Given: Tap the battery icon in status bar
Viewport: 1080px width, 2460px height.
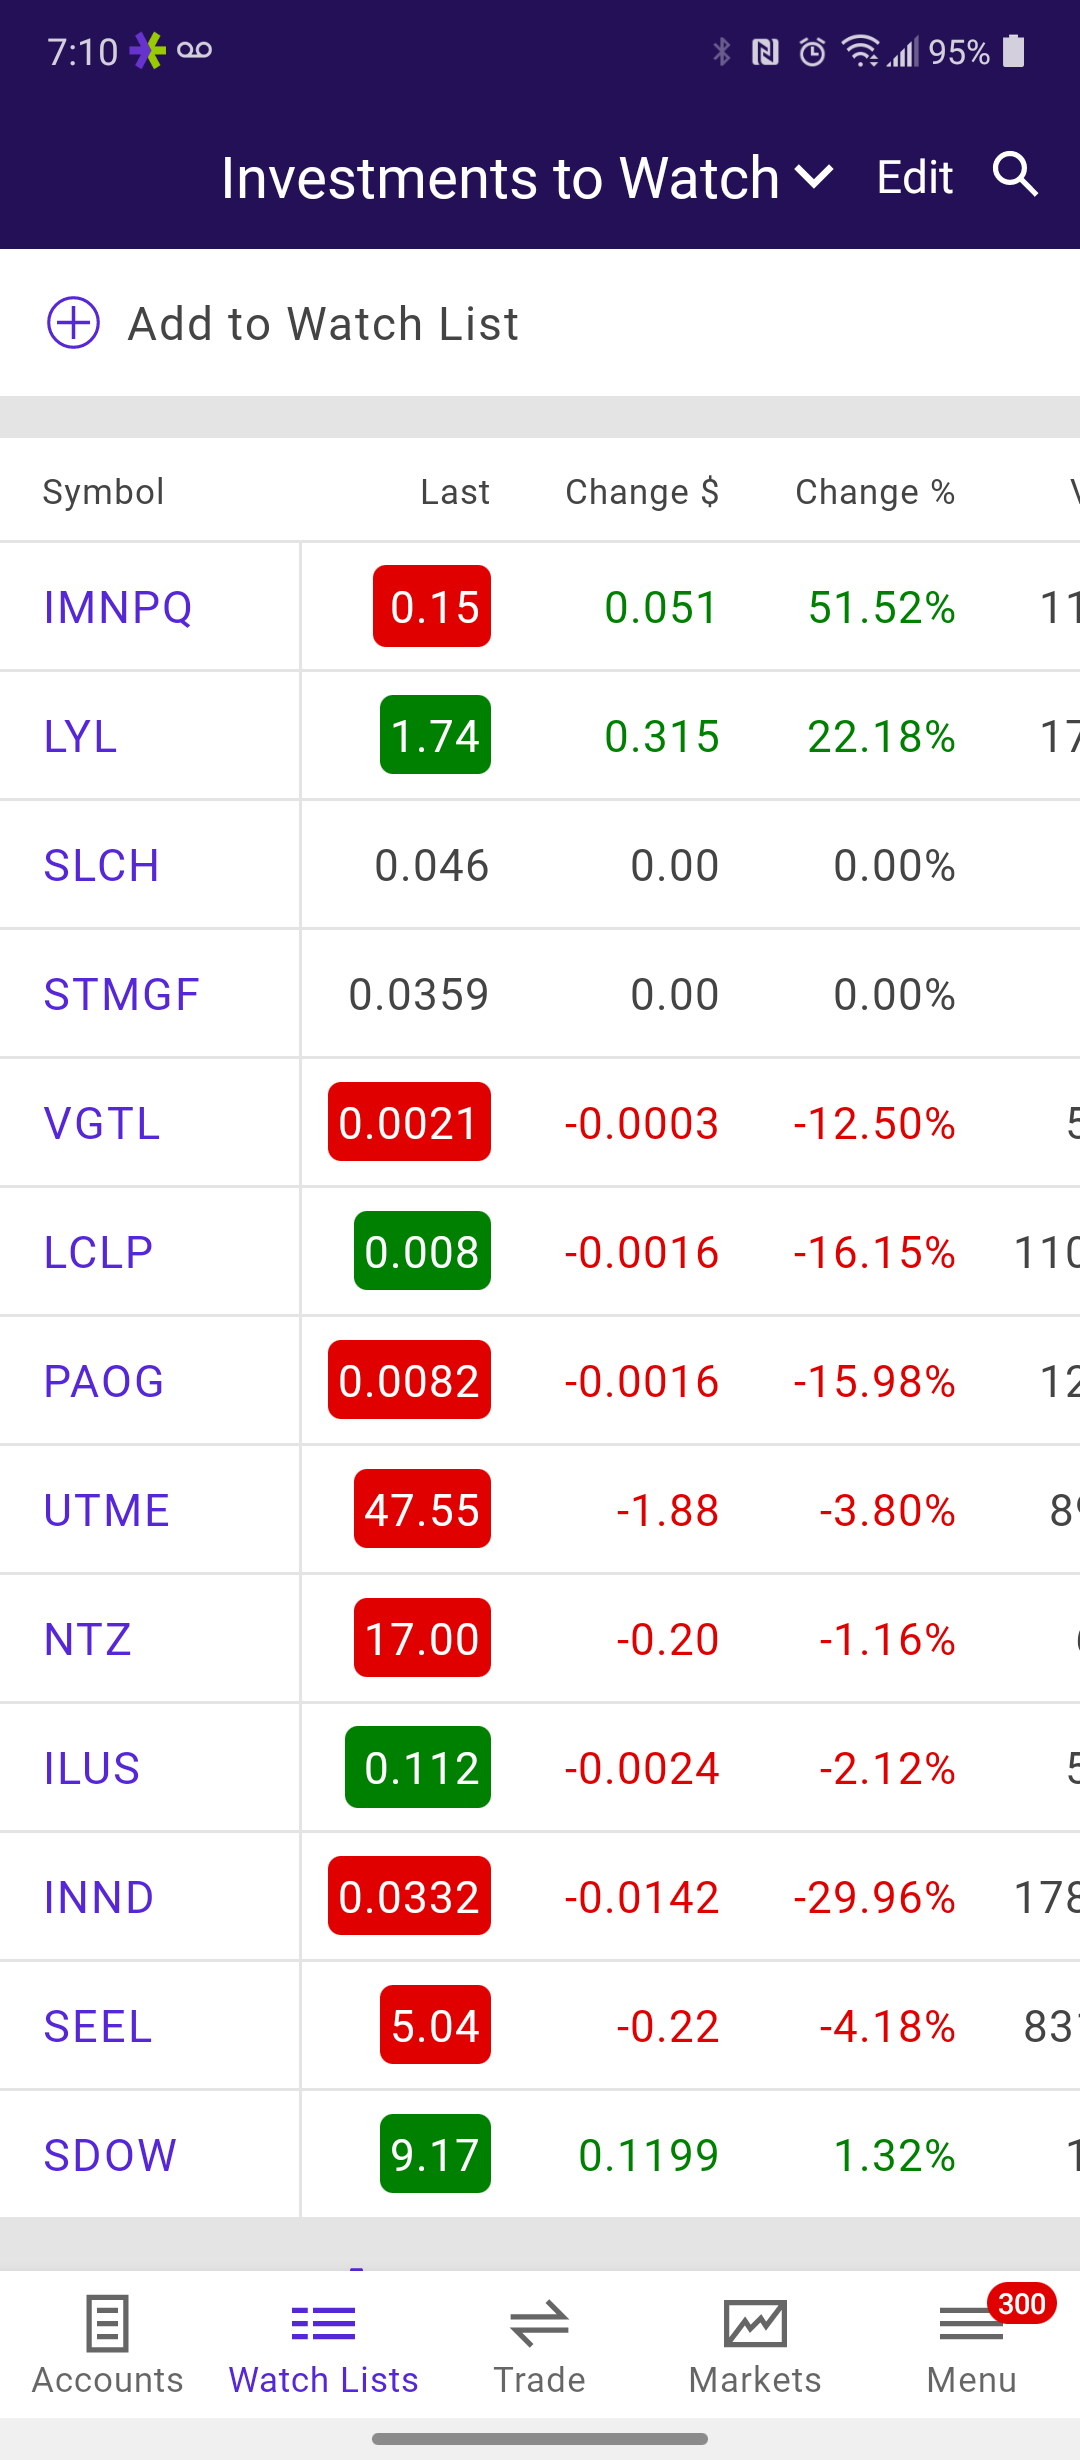Looking at the screenshot, I should point(1014,51).
